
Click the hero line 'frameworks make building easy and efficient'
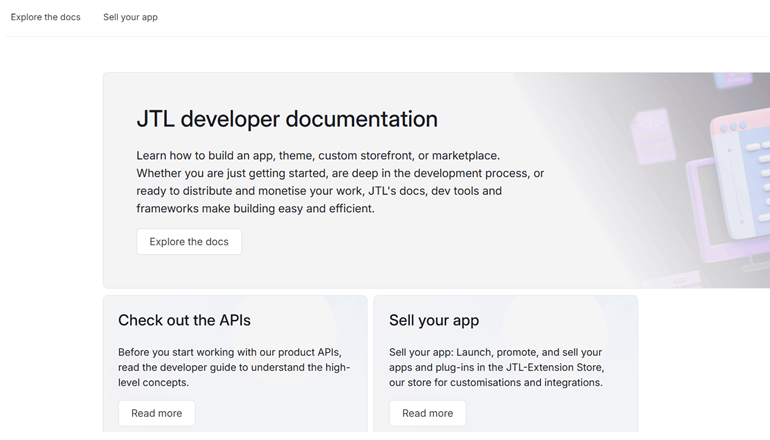[255, 209]
